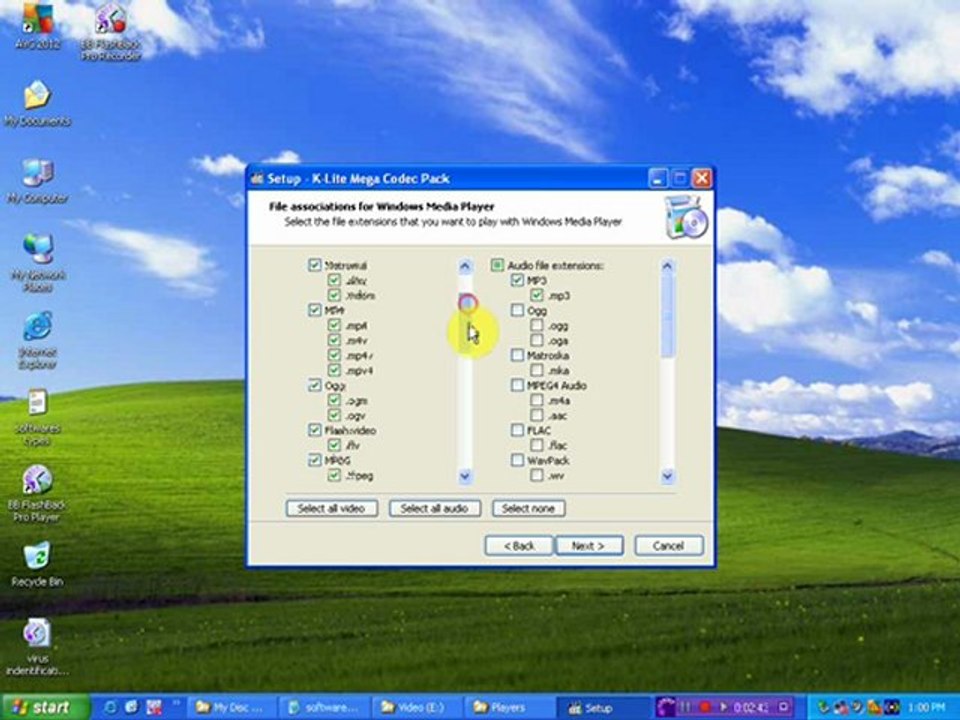
Task: Select the virus indentificat... desktop icon
Action: pos(37,647)
